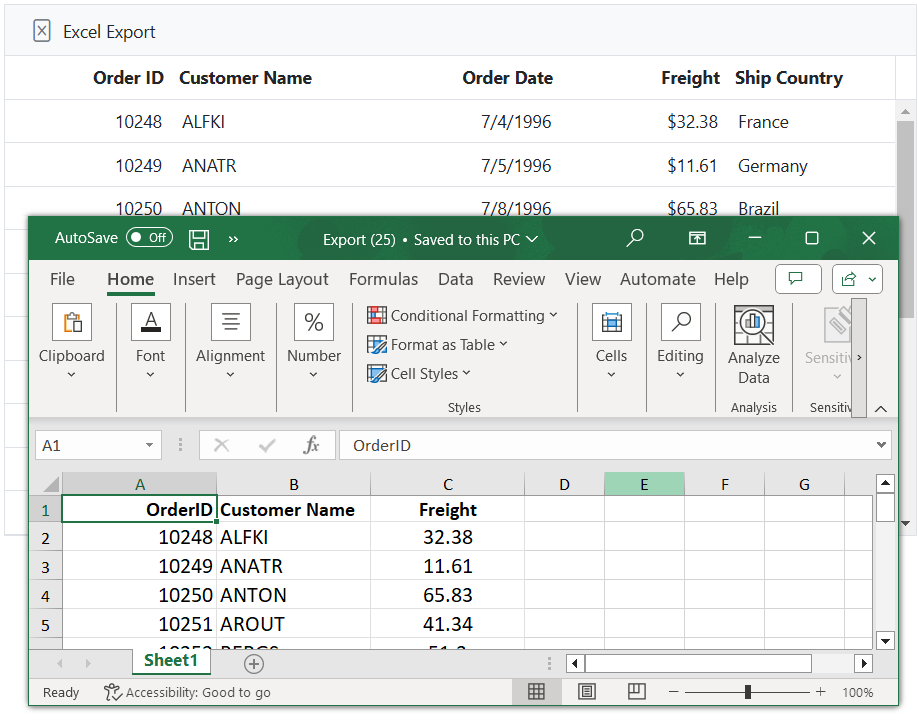This screenshot has height=722, width=918.
Task: Click the Insert Function fx icon
Action: pos(311,445)
